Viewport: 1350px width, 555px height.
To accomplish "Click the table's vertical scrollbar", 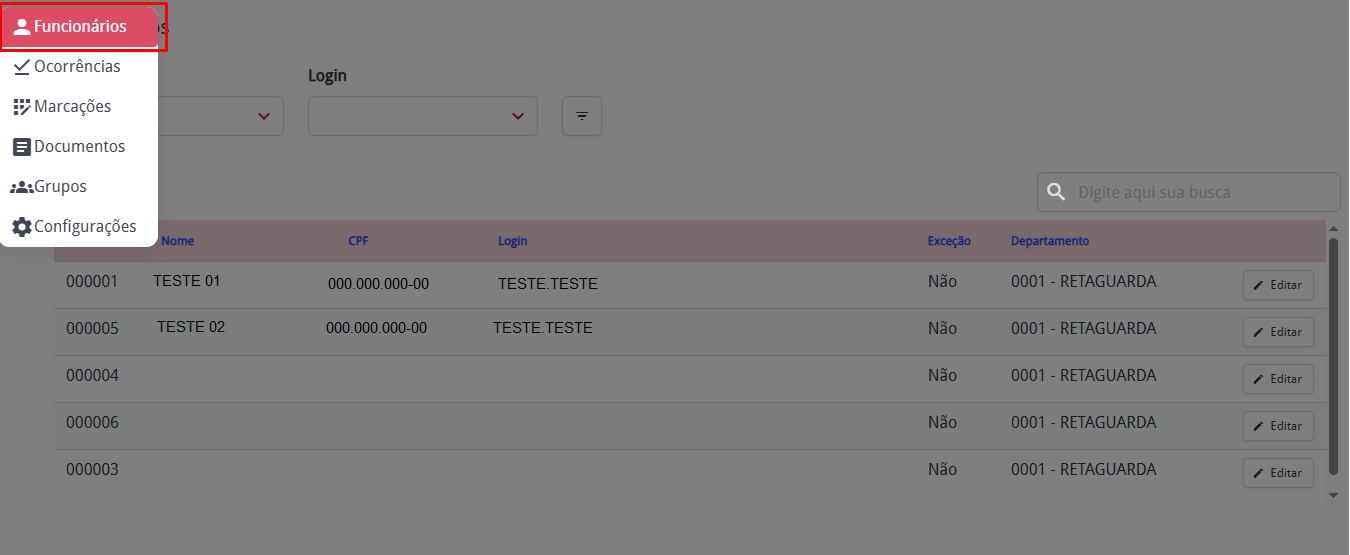I will click(1333, 355).
